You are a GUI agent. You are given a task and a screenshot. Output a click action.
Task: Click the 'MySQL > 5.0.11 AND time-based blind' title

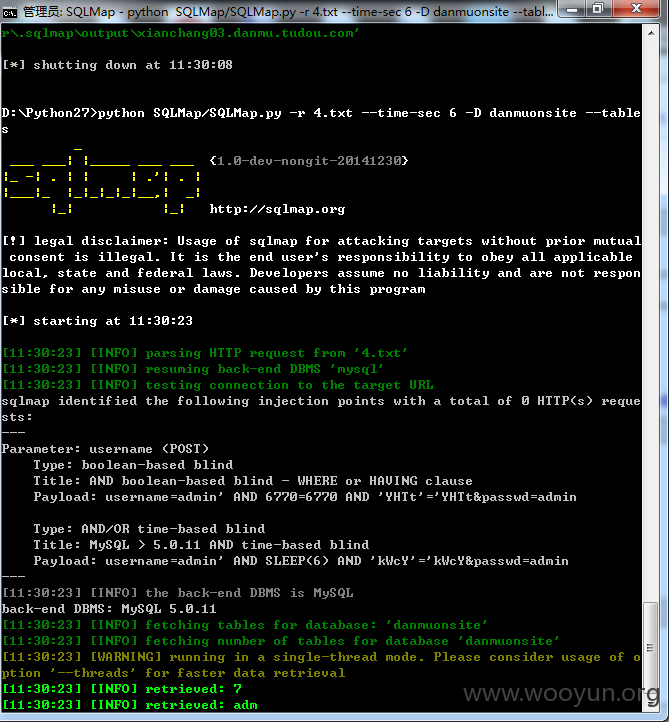[x=201, y=545]
